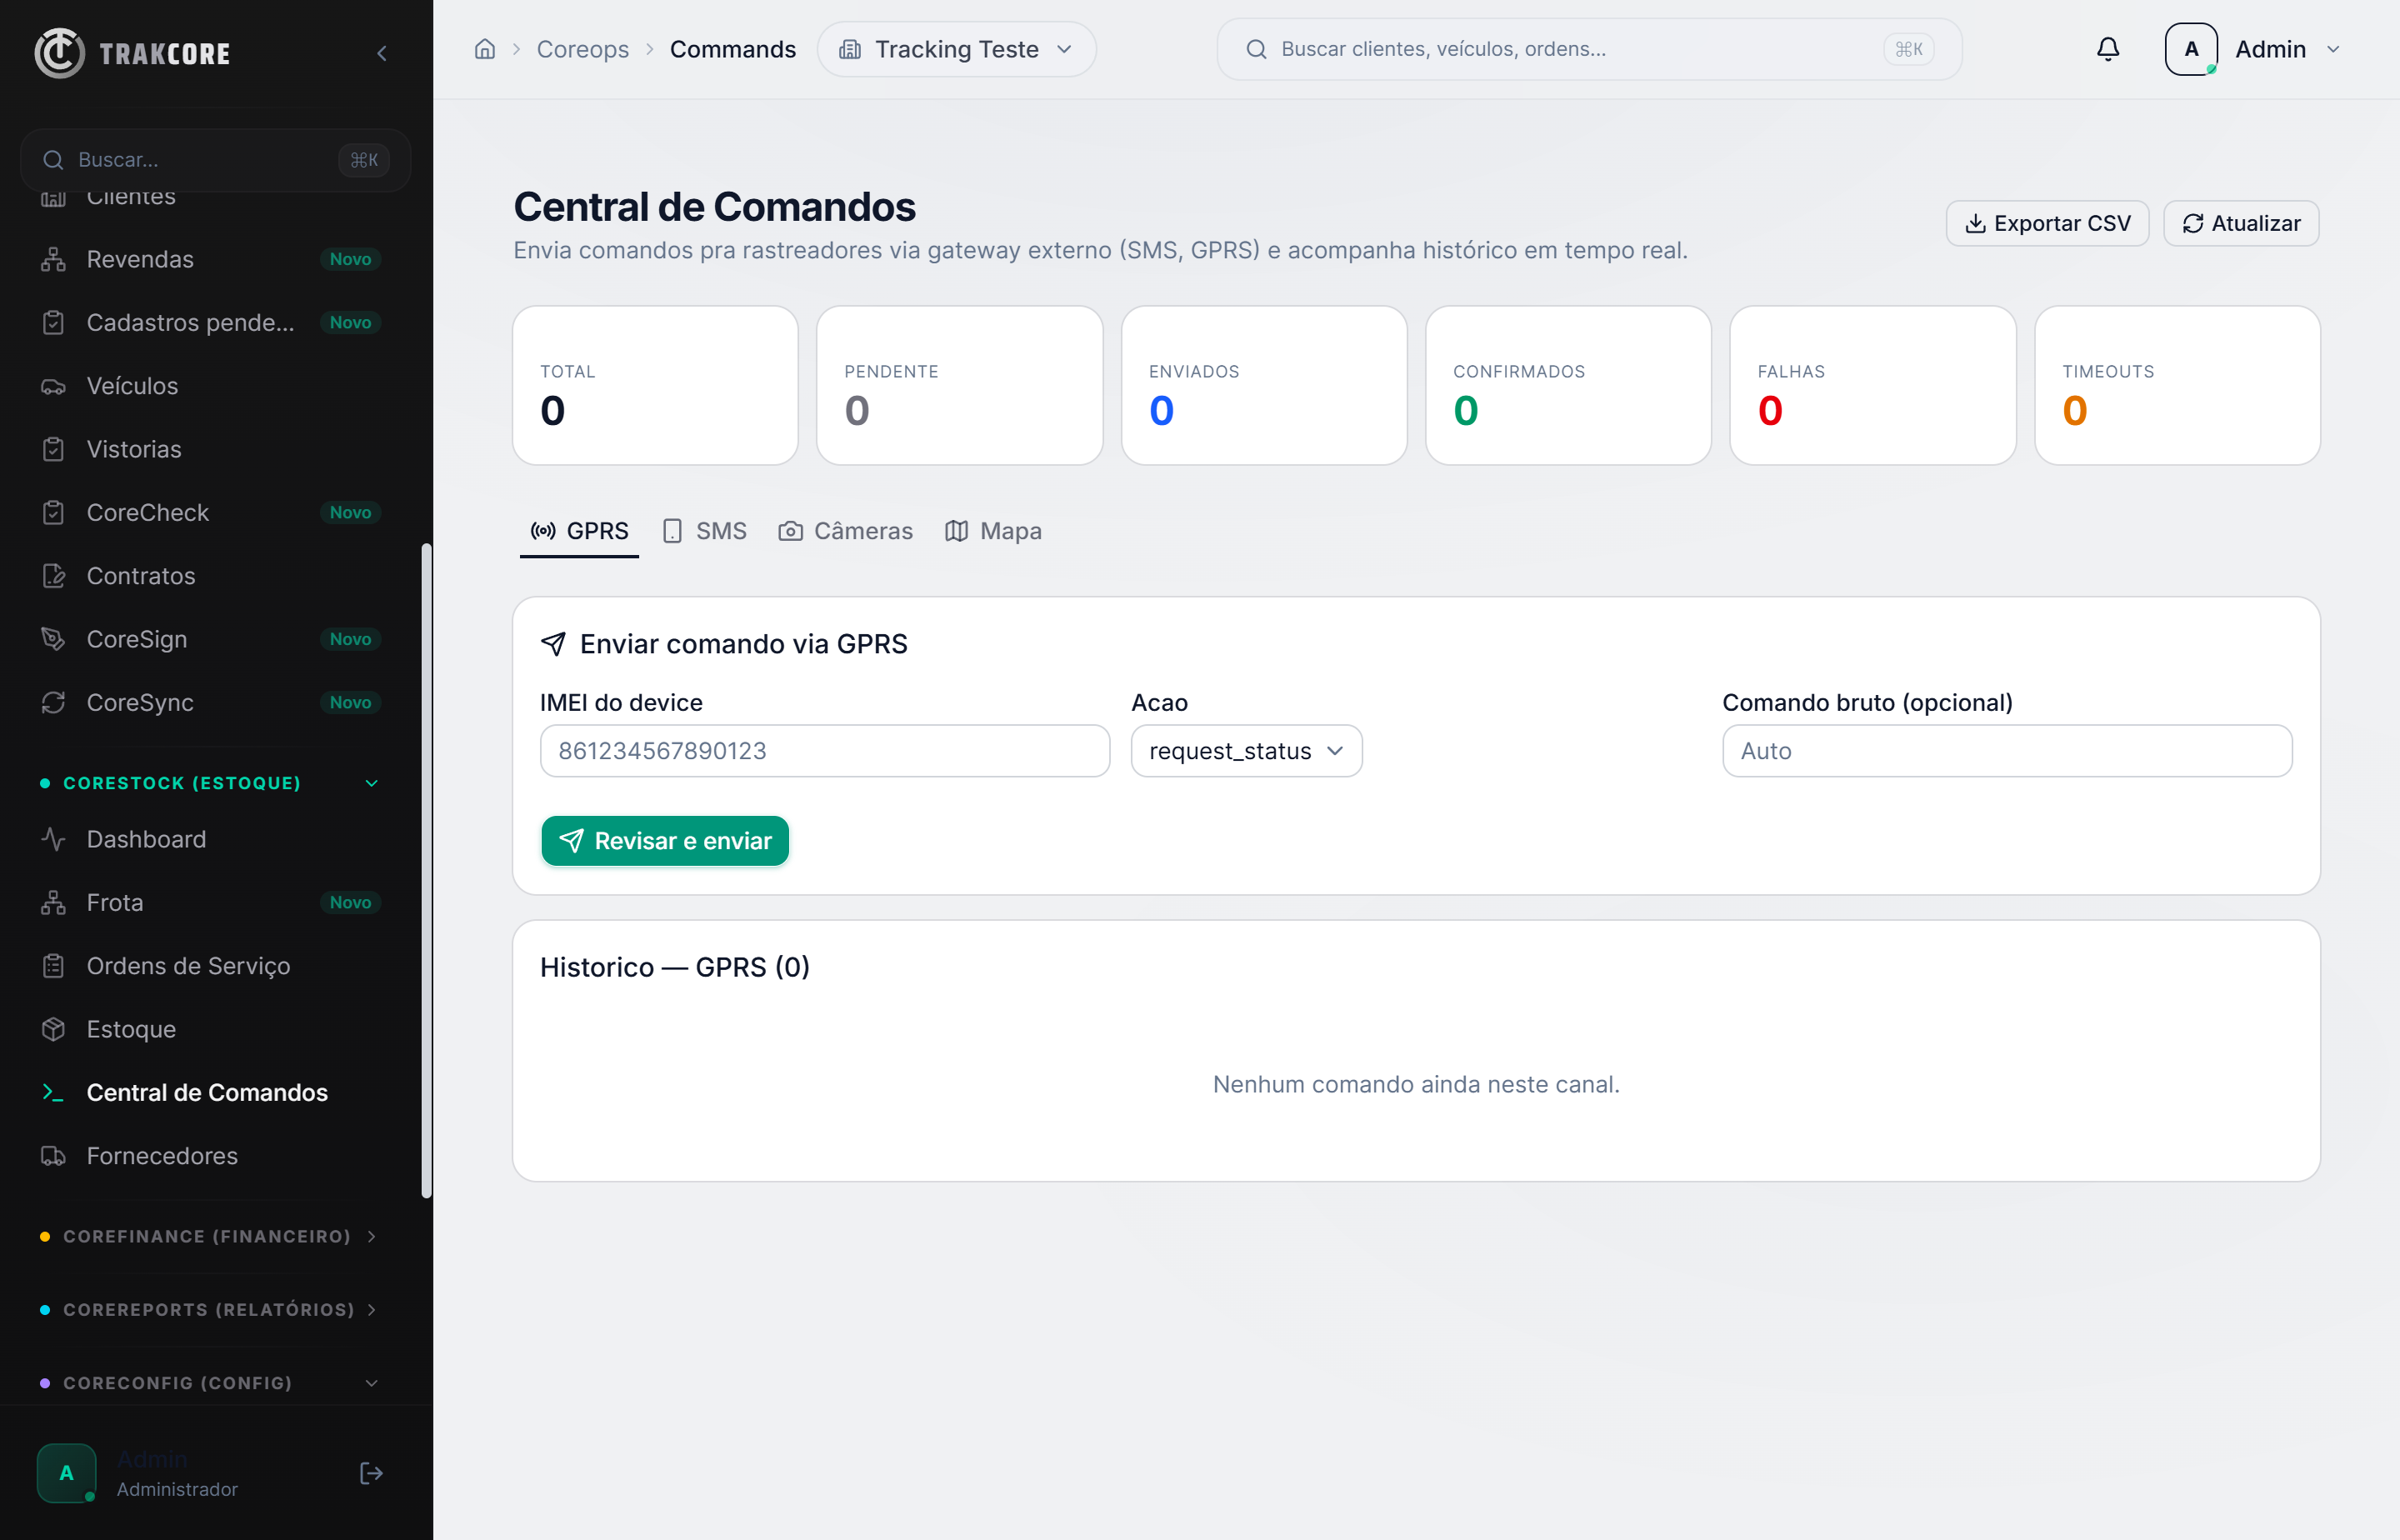2400x1540 pixels.
Task: Switch to the Câmeras tab
Action: click(x=846, y=531)
